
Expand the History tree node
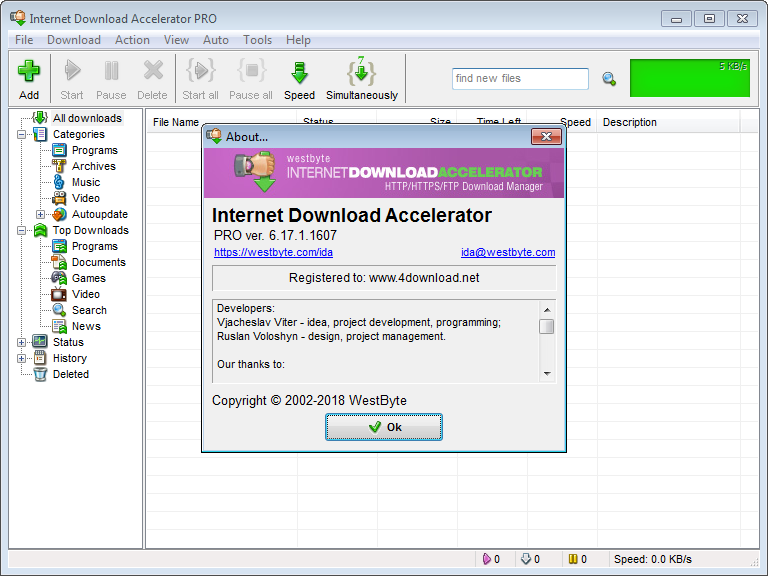(22, 359)
